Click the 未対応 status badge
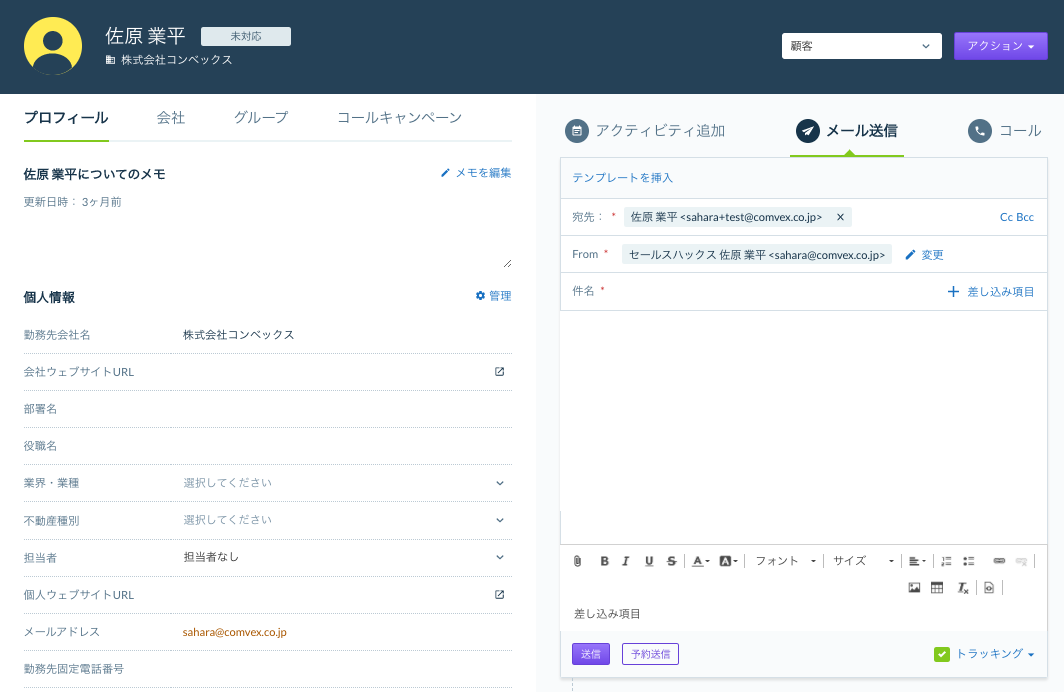Image resolution: width=1064 pixels, height=692 pixels. point(246,37)
